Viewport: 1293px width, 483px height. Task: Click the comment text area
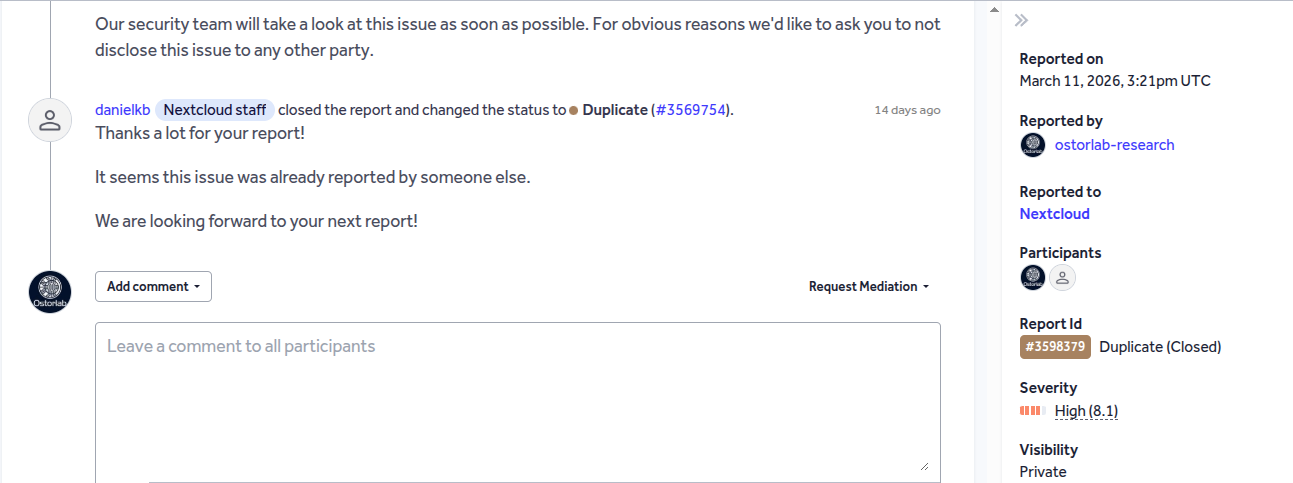pos(517,400)
